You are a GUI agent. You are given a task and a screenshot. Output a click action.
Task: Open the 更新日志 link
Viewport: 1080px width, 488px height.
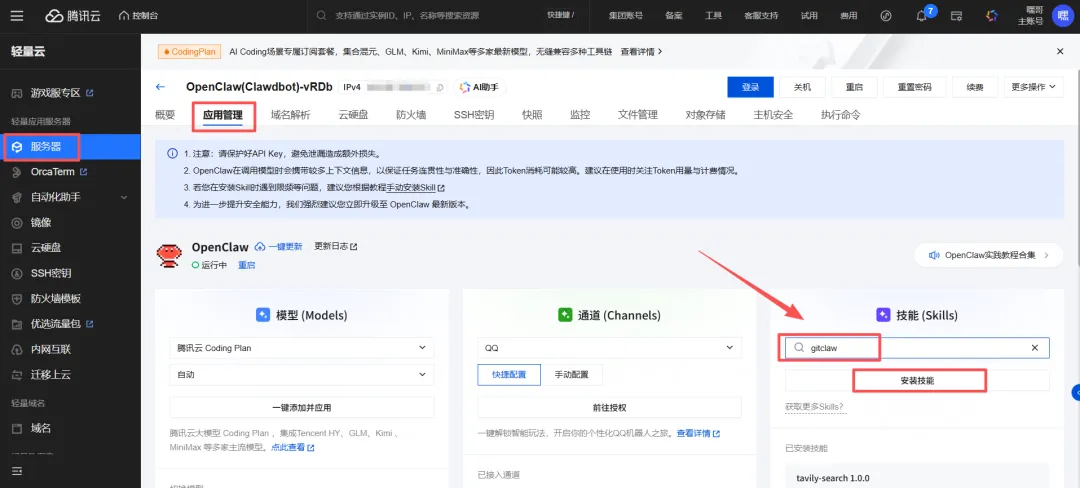(x=335, y=246)
